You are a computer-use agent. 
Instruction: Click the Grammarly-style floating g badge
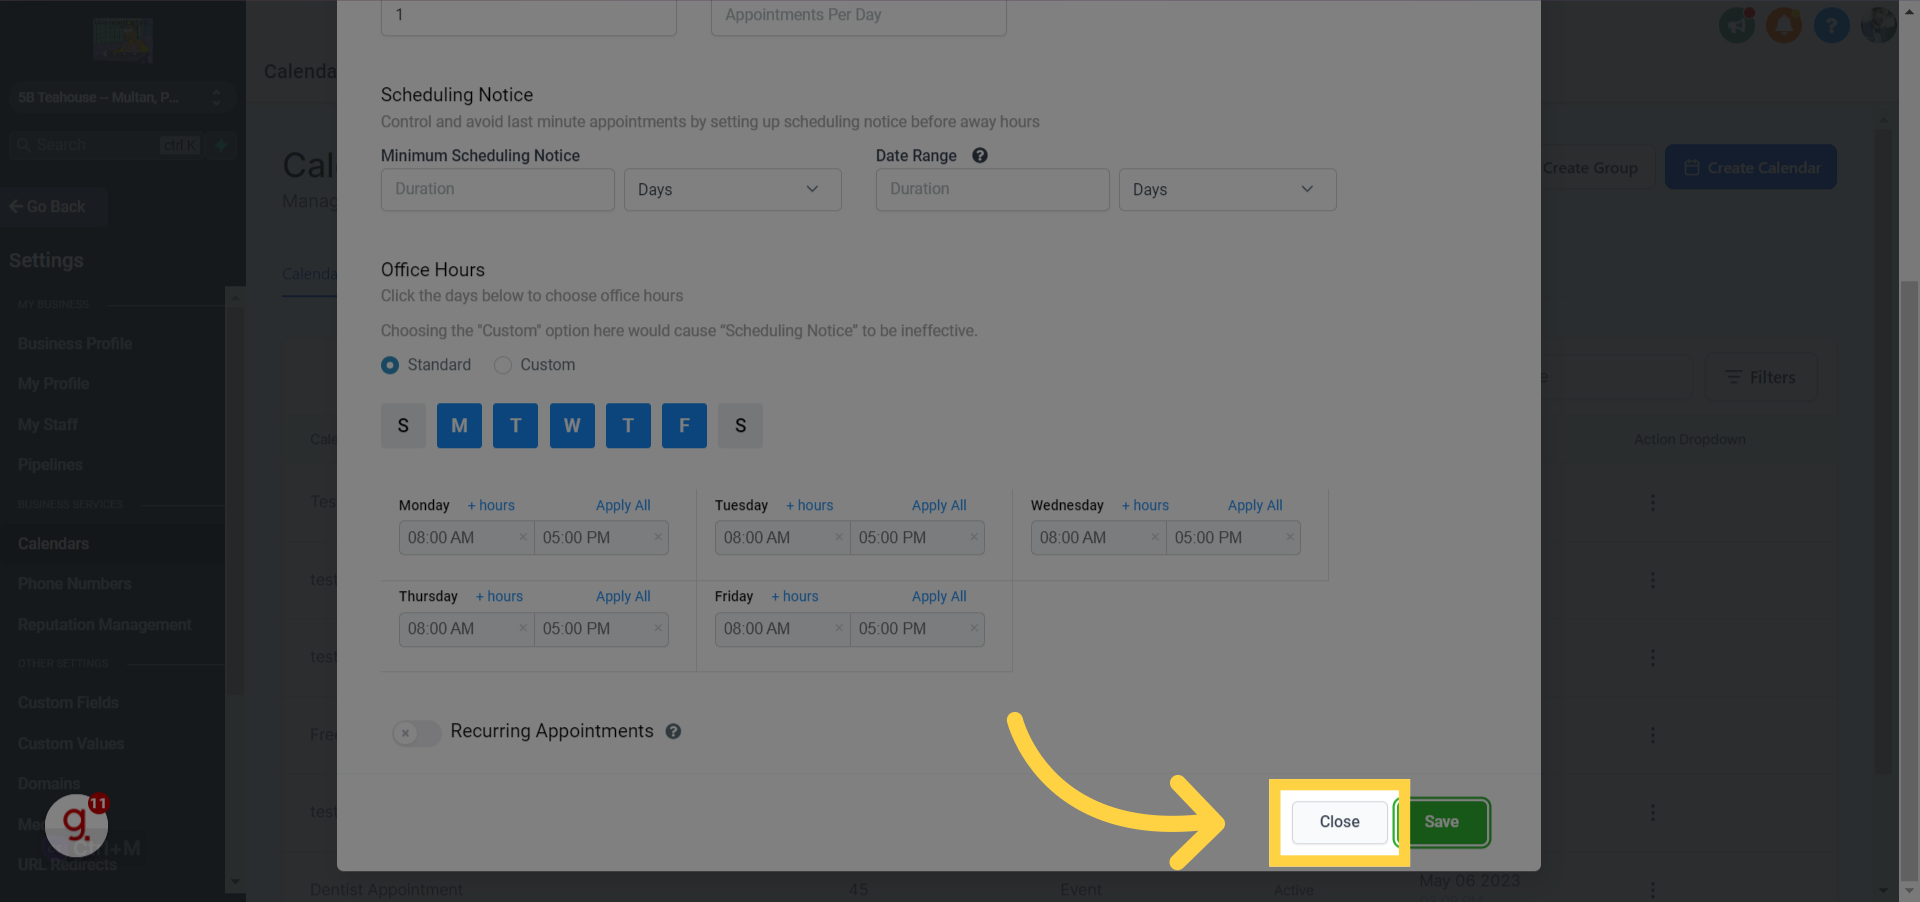pos(77,824)
